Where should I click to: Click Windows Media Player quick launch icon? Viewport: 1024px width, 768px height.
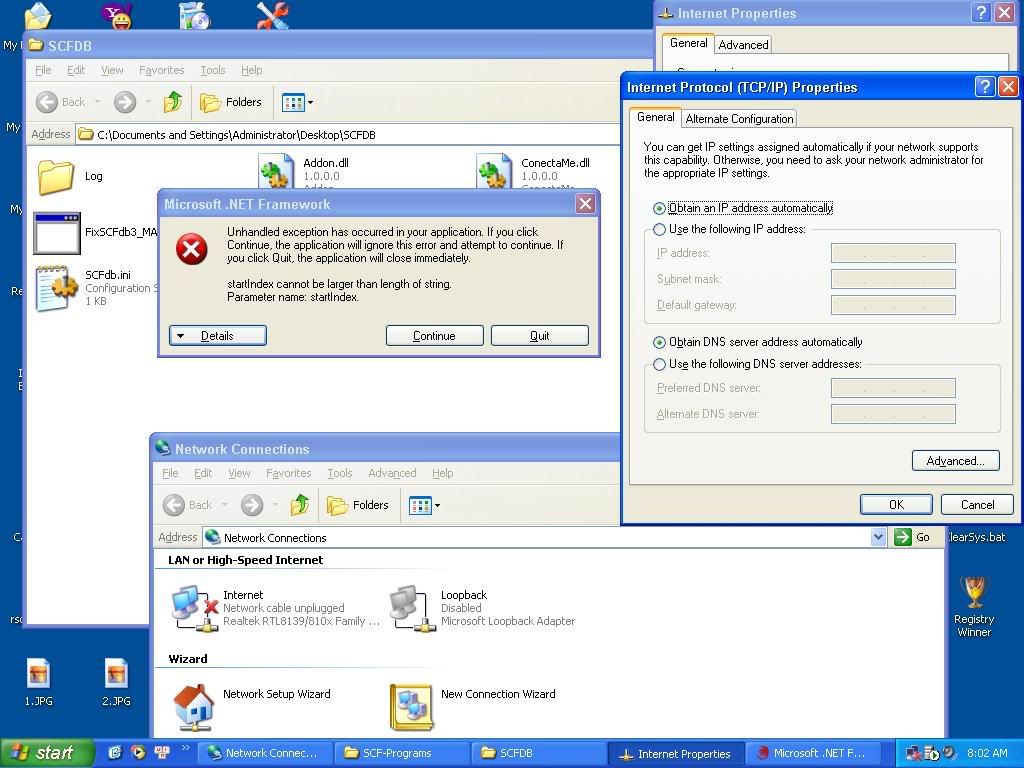pyautogui.click(x=138, y=753)
